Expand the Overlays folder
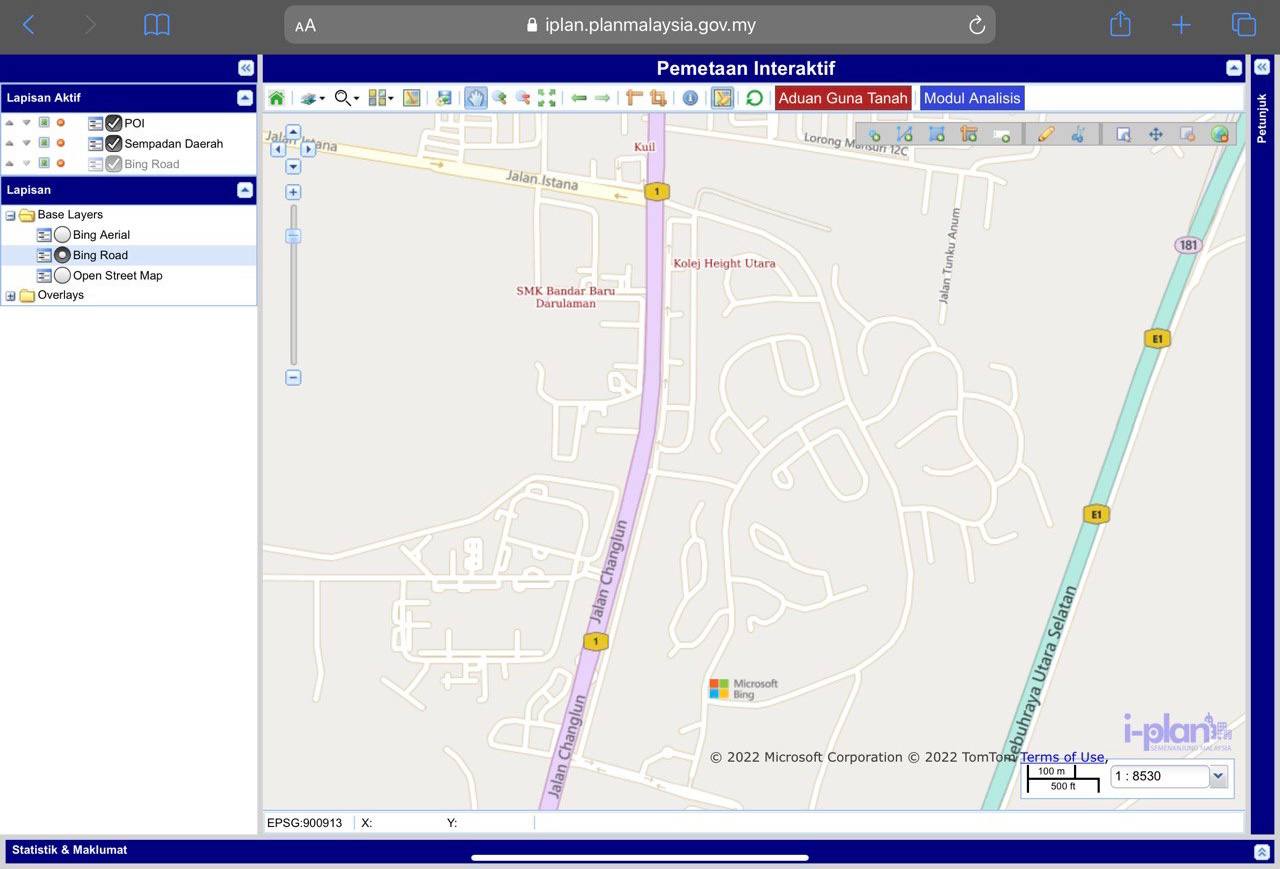The width and height of the screenshot is (1280, 869). (11, 296)
